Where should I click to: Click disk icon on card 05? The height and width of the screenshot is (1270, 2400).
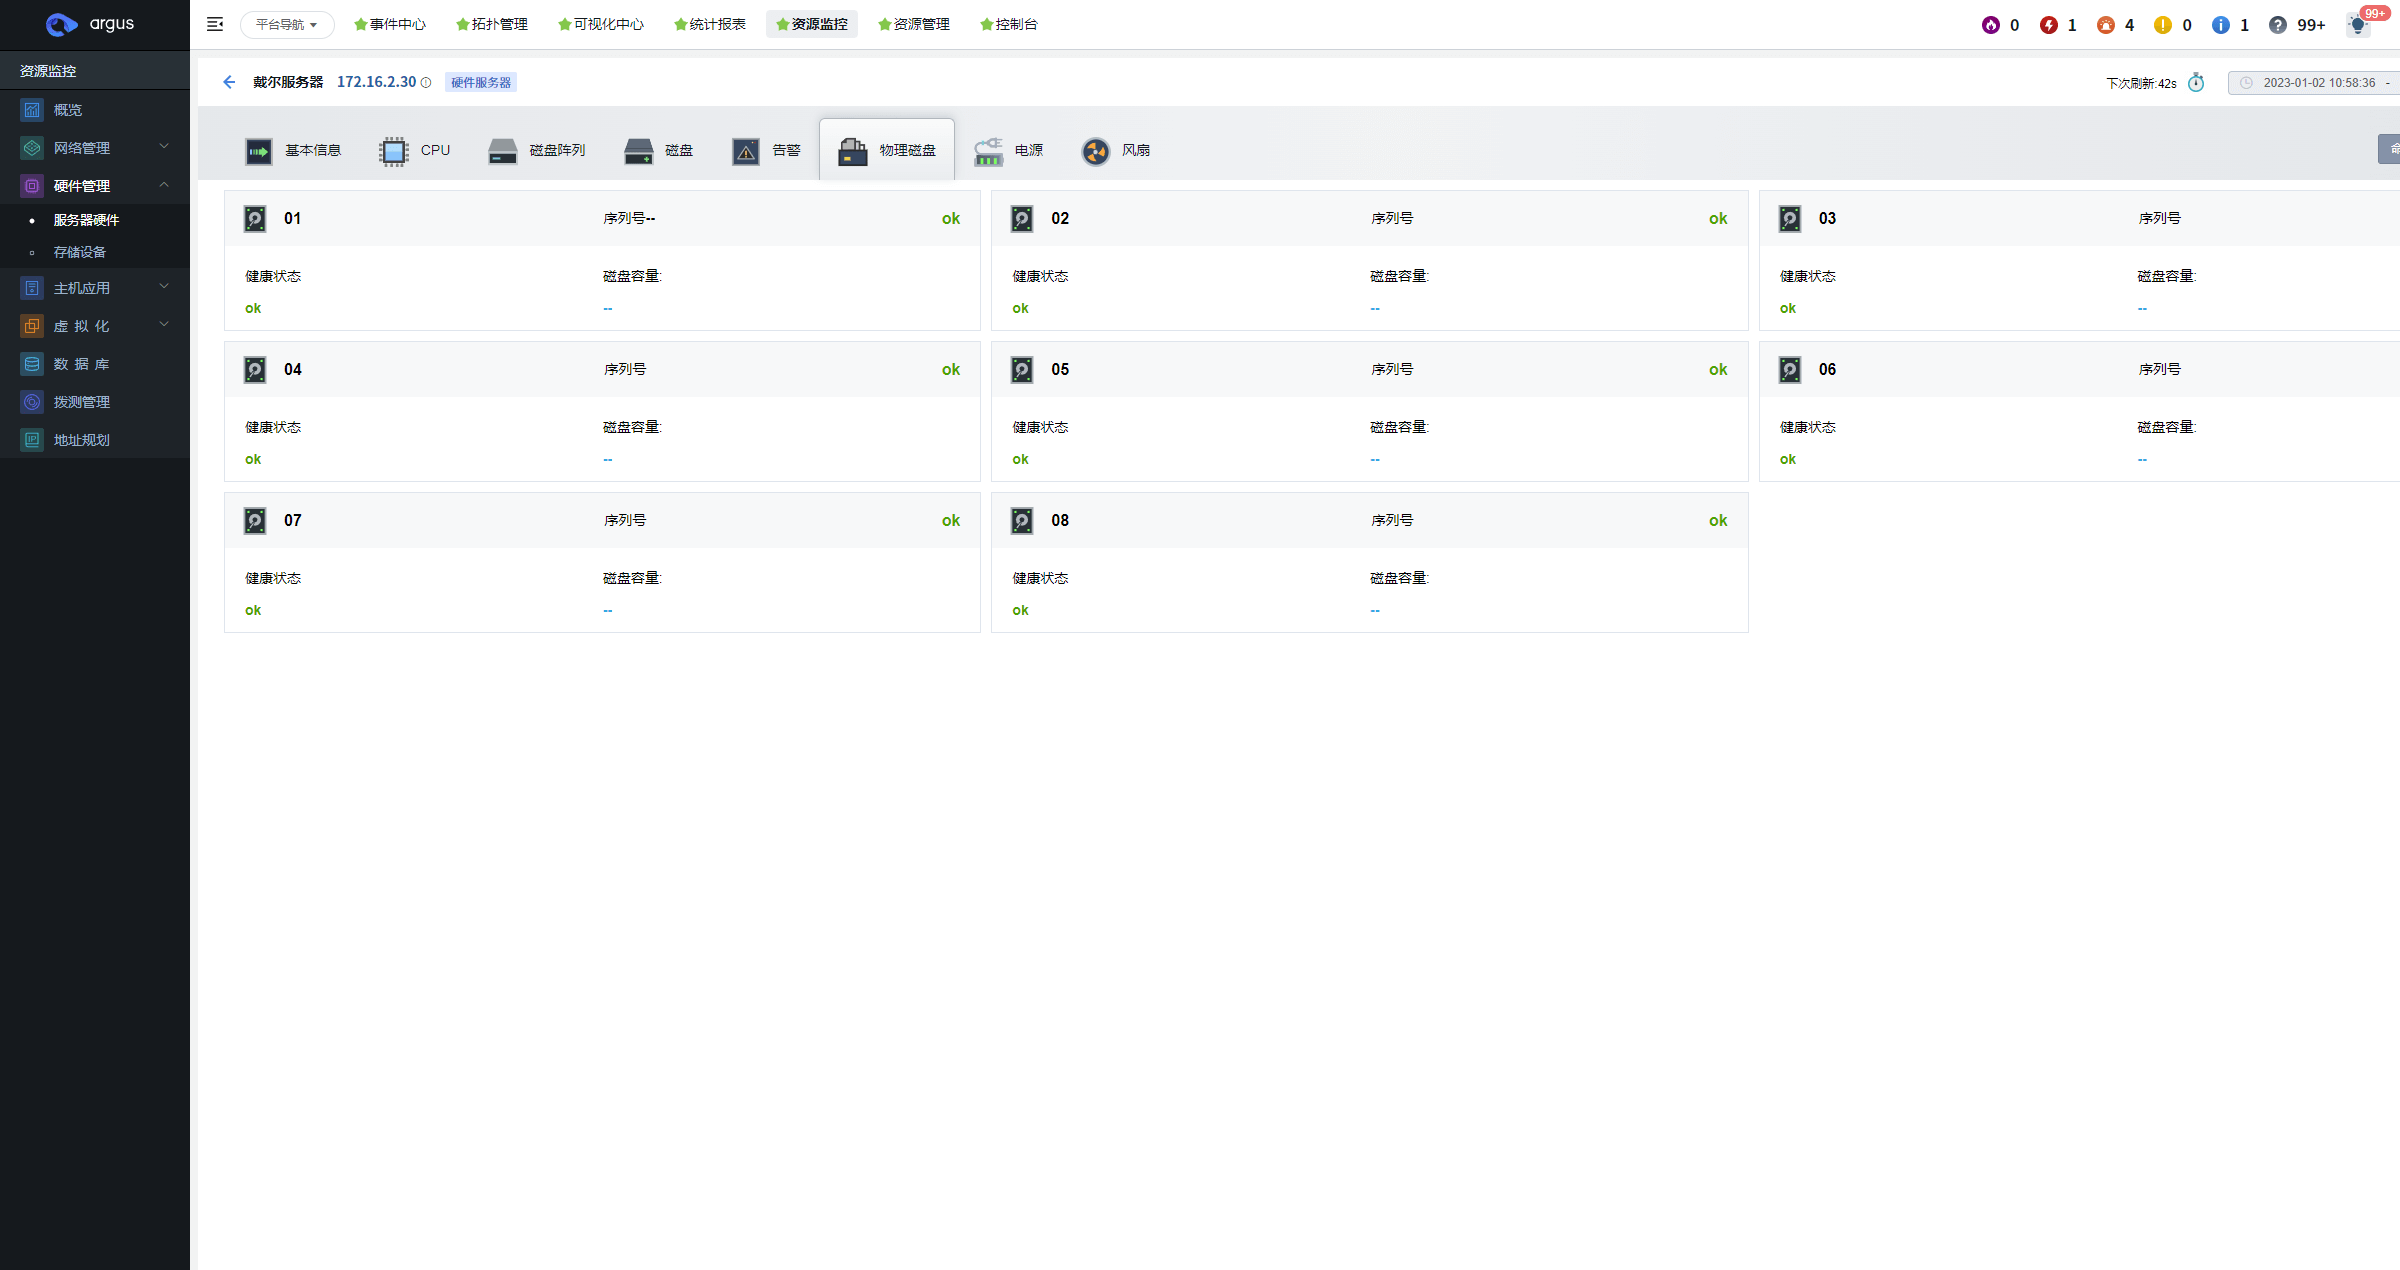point(1022,370)
